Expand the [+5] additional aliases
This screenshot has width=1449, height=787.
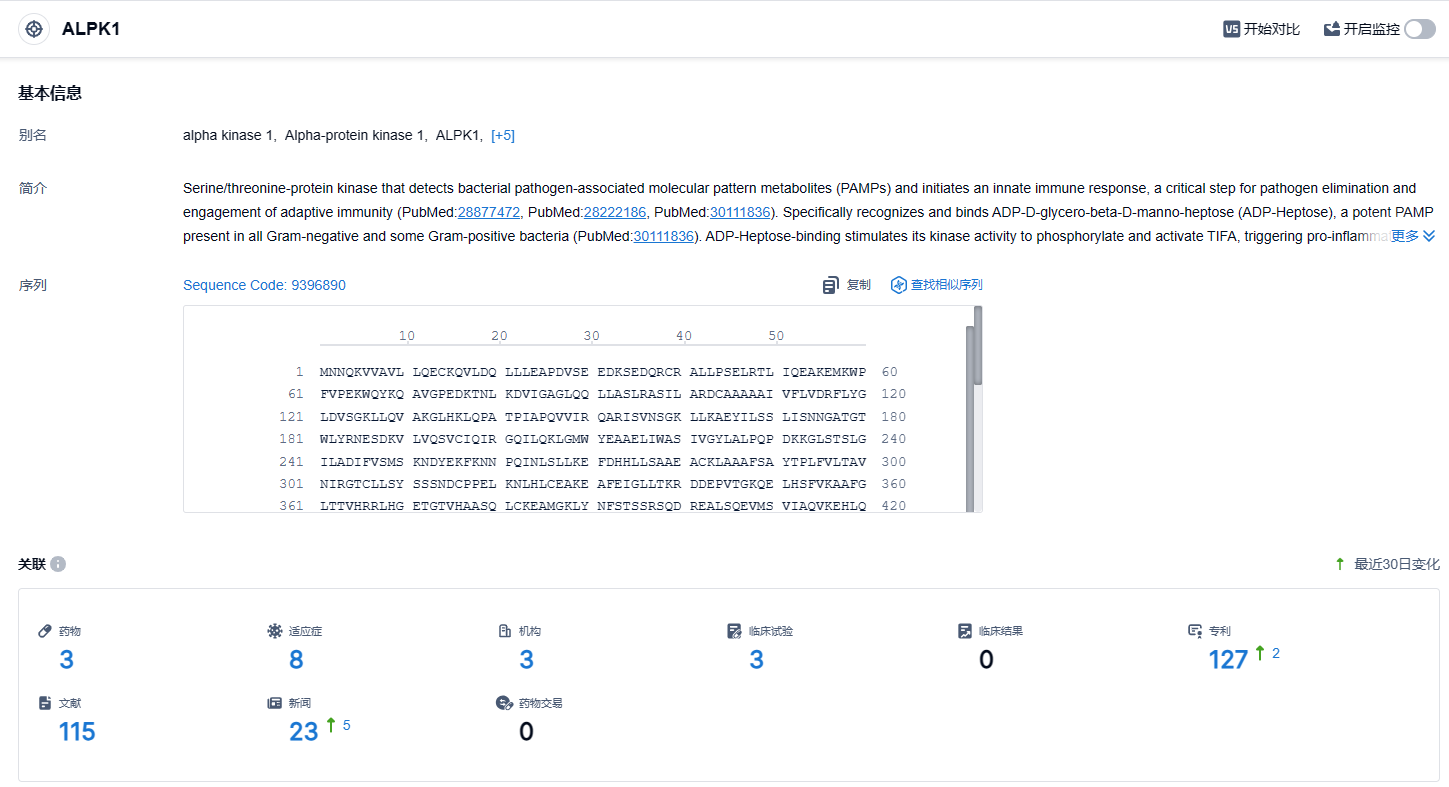coord(503,135)
